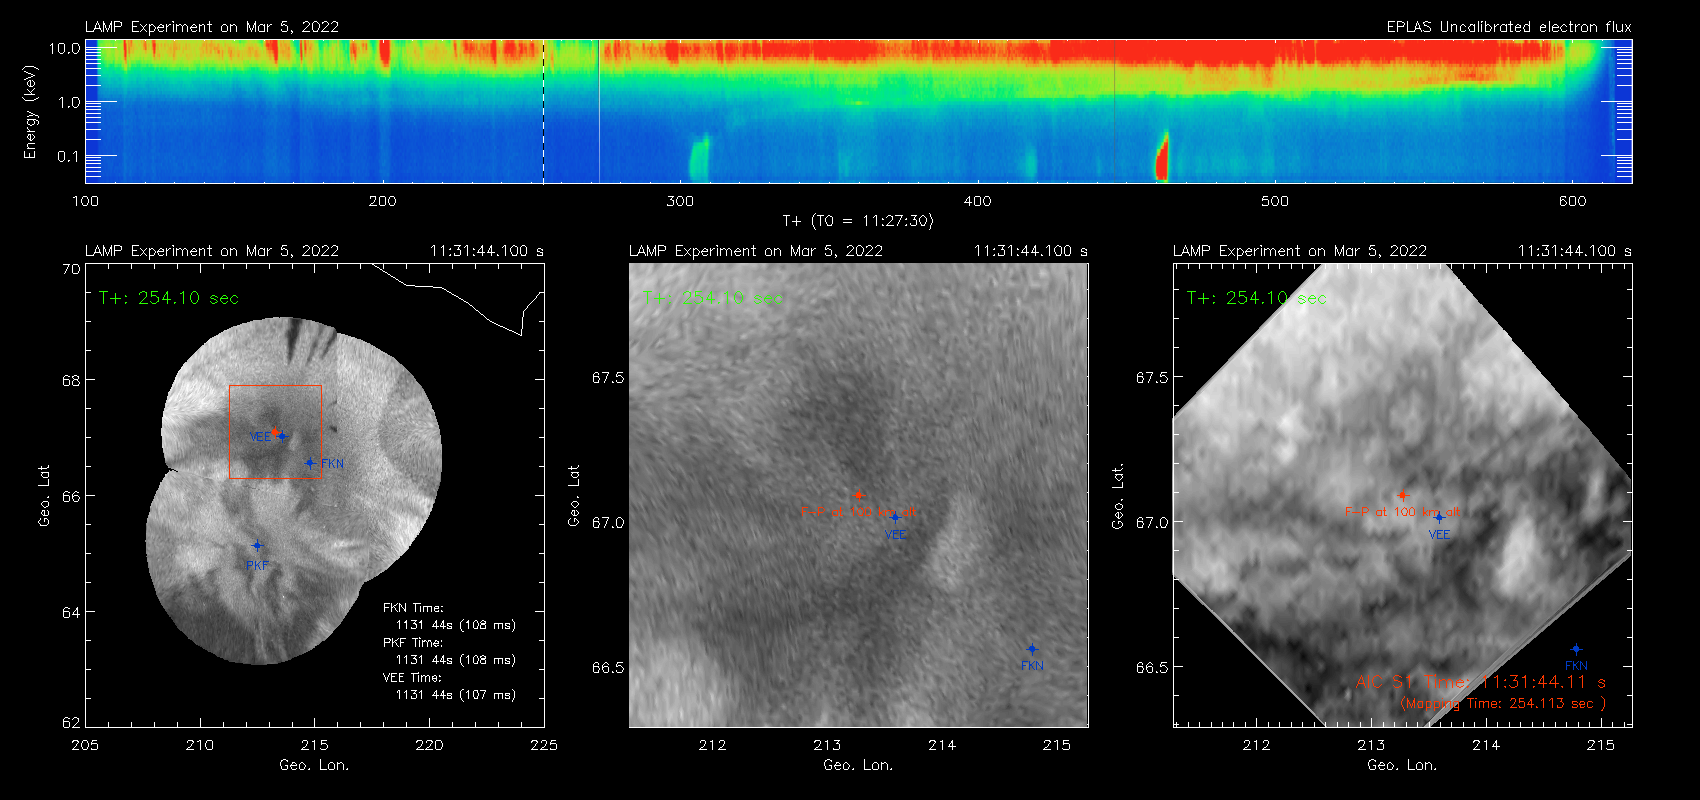Click the timestamp '11:31:44.100 s' above left map
The image size is (1700, 800).
click(487, 251)
